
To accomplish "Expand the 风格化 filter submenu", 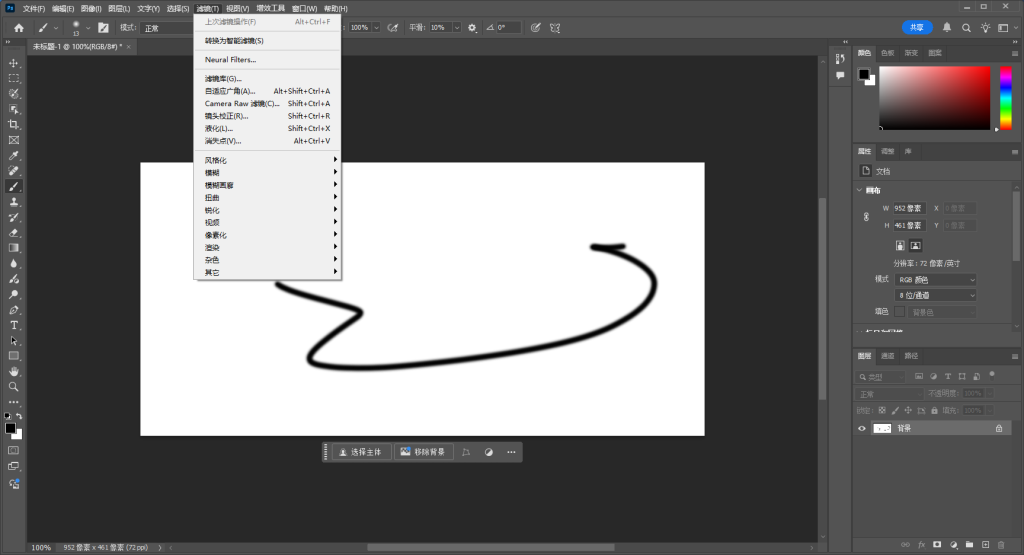I will (267, 160).
